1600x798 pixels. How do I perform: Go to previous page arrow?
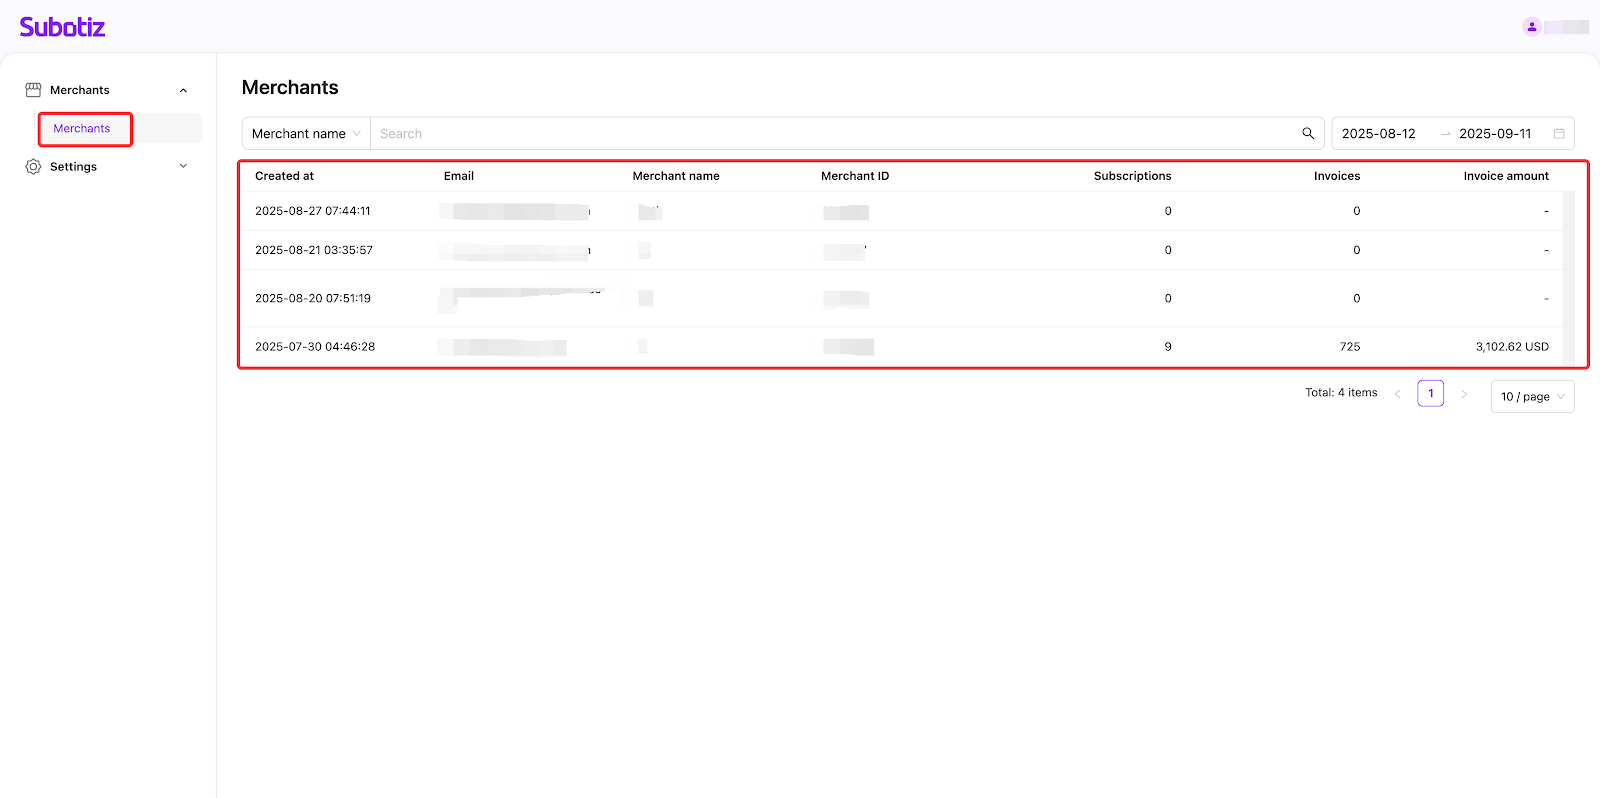[x=1397, y=394]
